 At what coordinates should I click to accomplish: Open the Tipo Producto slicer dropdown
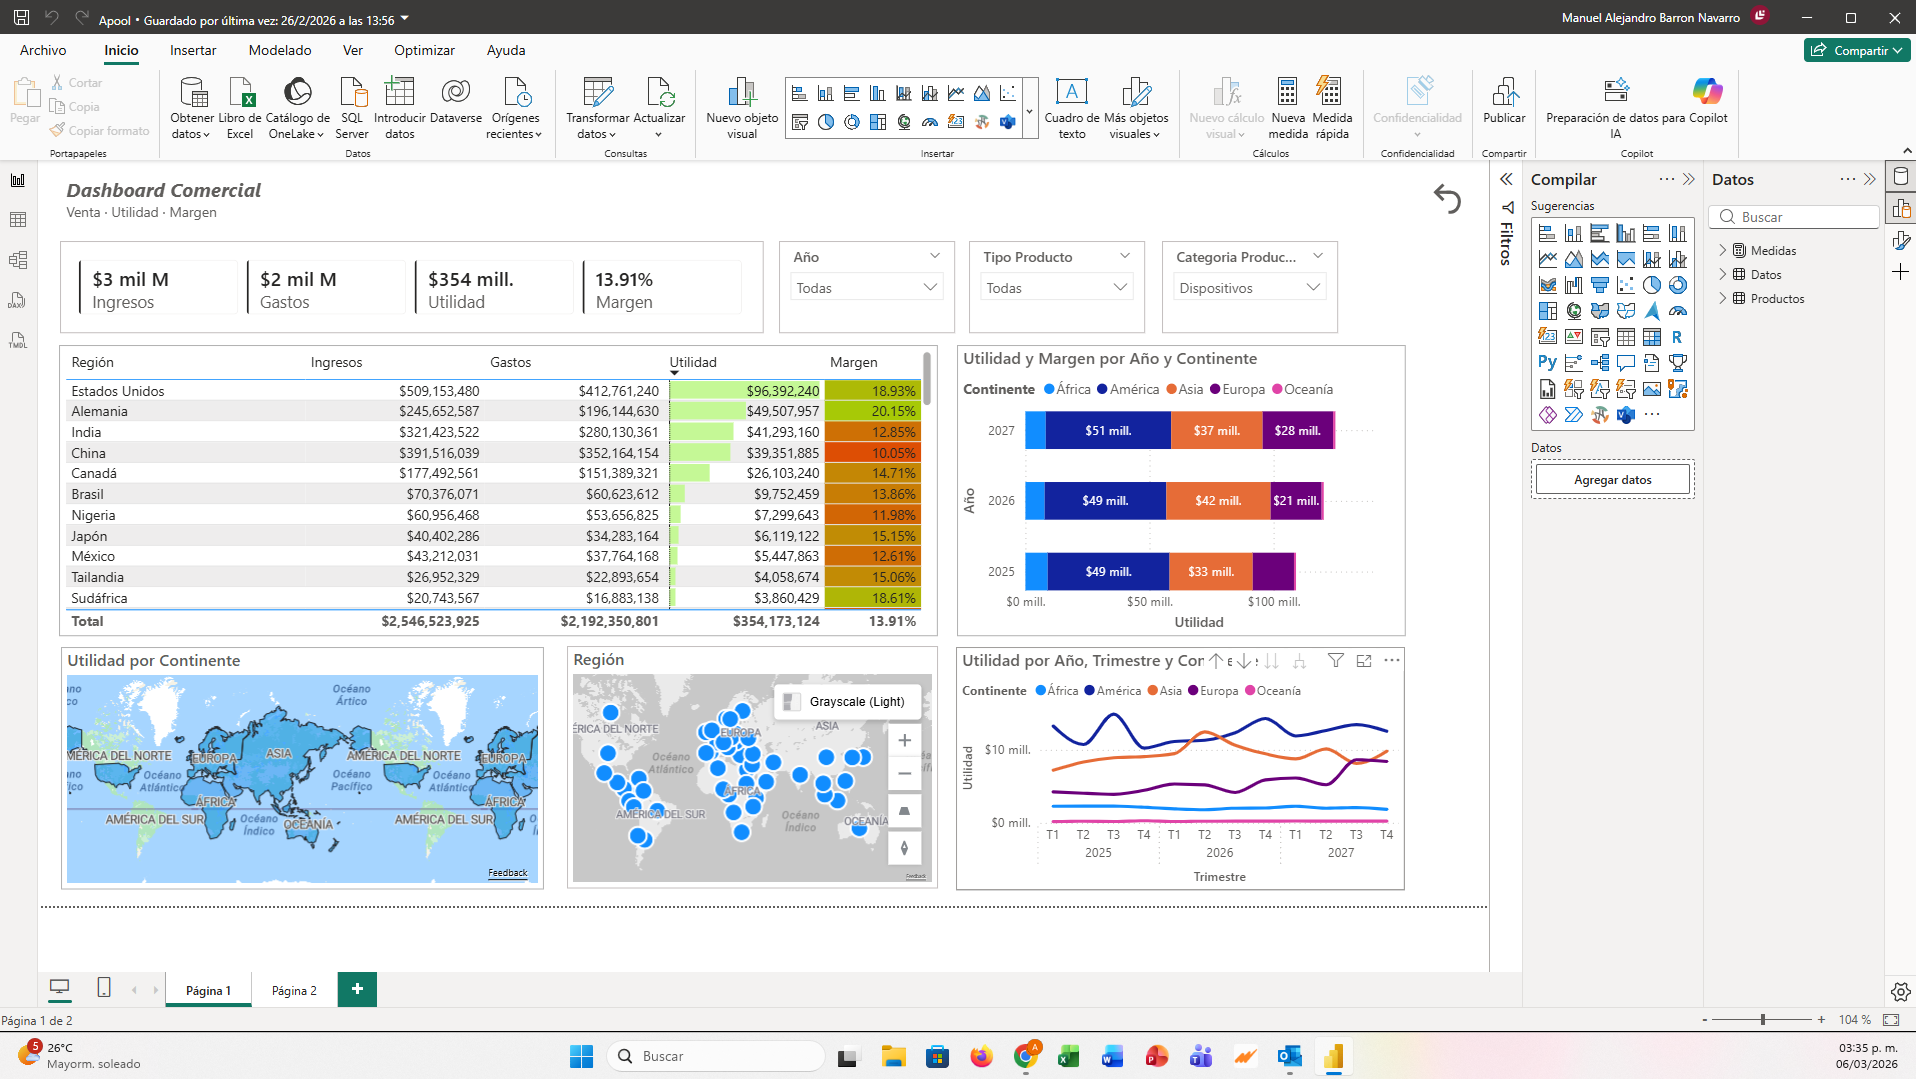pos(1120,288)
